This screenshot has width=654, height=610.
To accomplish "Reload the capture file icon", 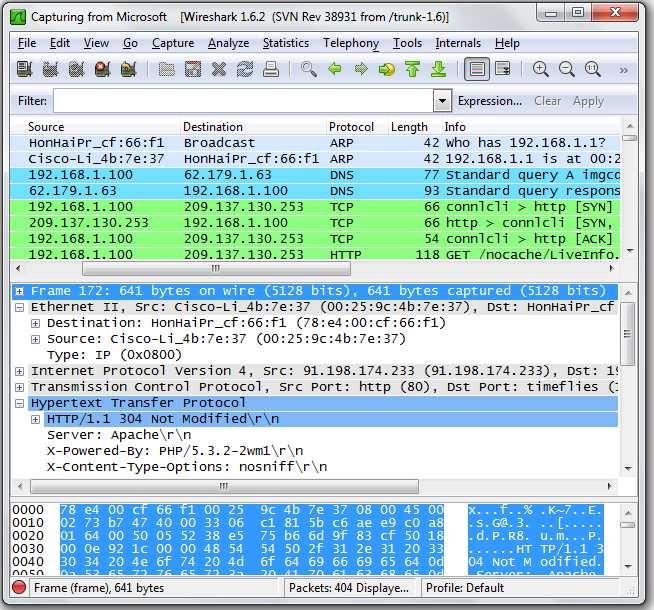I will coord(244,69).
